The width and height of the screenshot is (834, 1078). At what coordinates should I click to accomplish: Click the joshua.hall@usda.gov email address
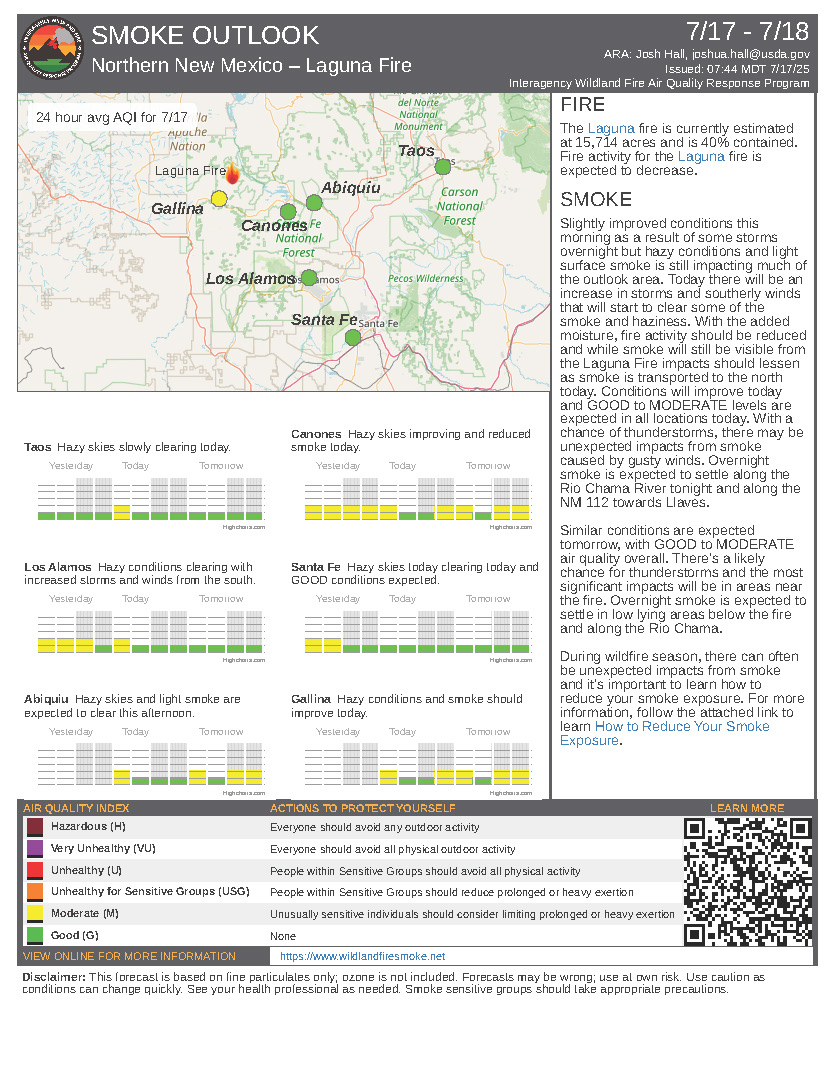(751, 54)
